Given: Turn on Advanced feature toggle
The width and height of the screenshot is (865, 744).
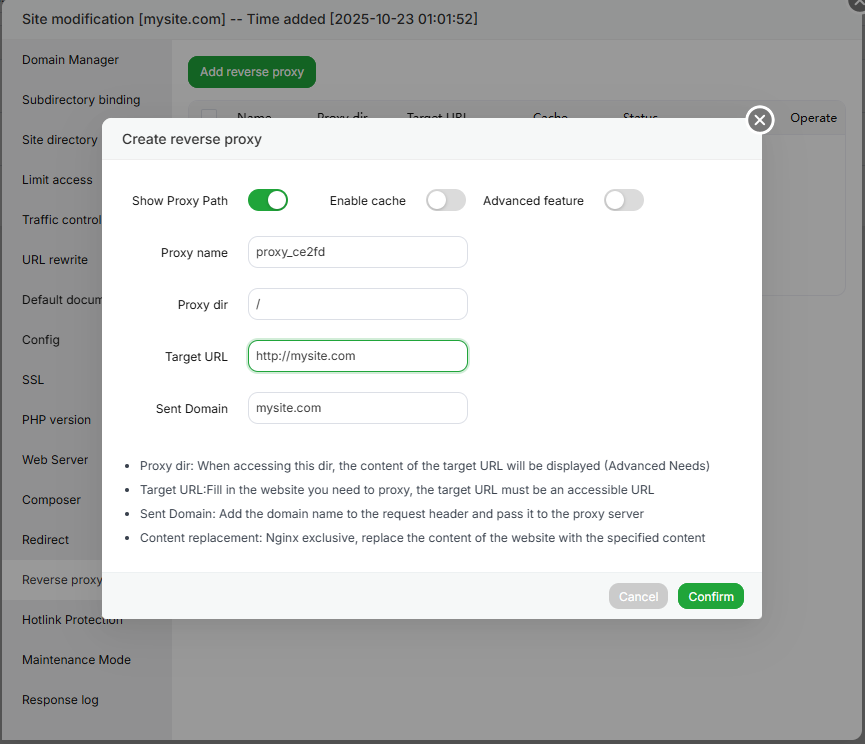Looking at the screenshot, I should coord(624,200).
